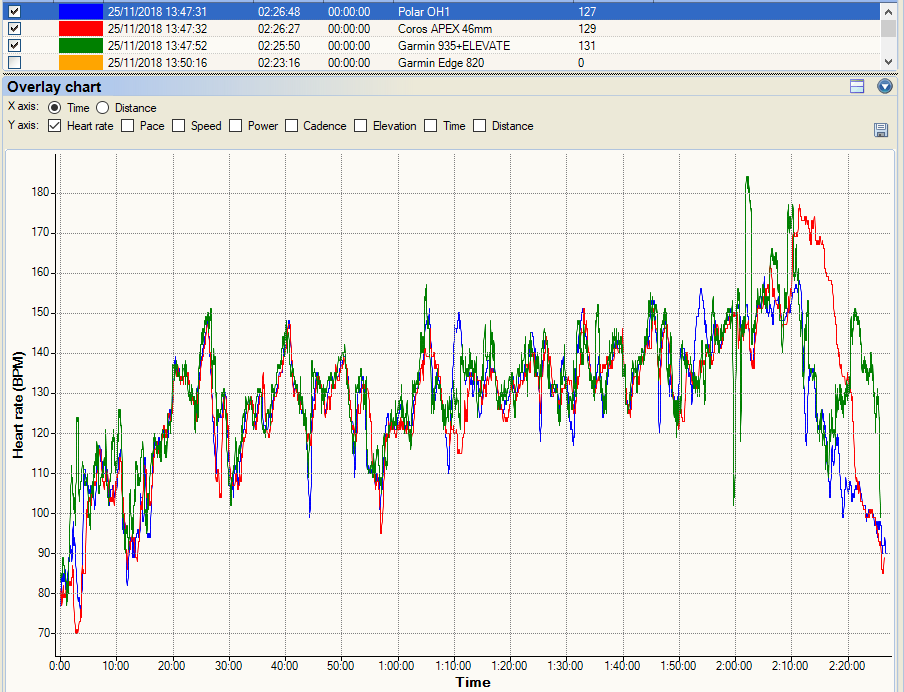This screenshot has width=904, height=692.
Task: Uncheck the Polar OH1 activity checkbox
Action: tap(14, 12)
